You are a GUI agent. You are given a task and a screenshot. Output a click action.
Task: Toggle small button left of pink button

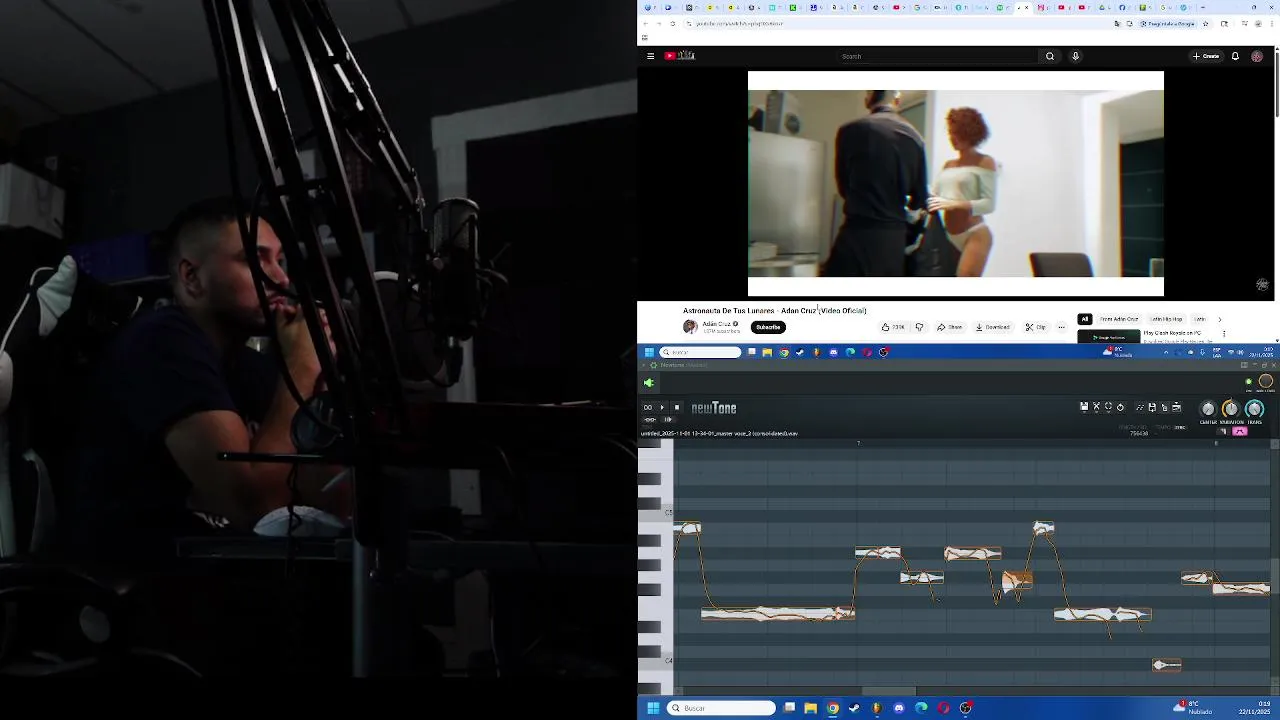(1222, 431)
